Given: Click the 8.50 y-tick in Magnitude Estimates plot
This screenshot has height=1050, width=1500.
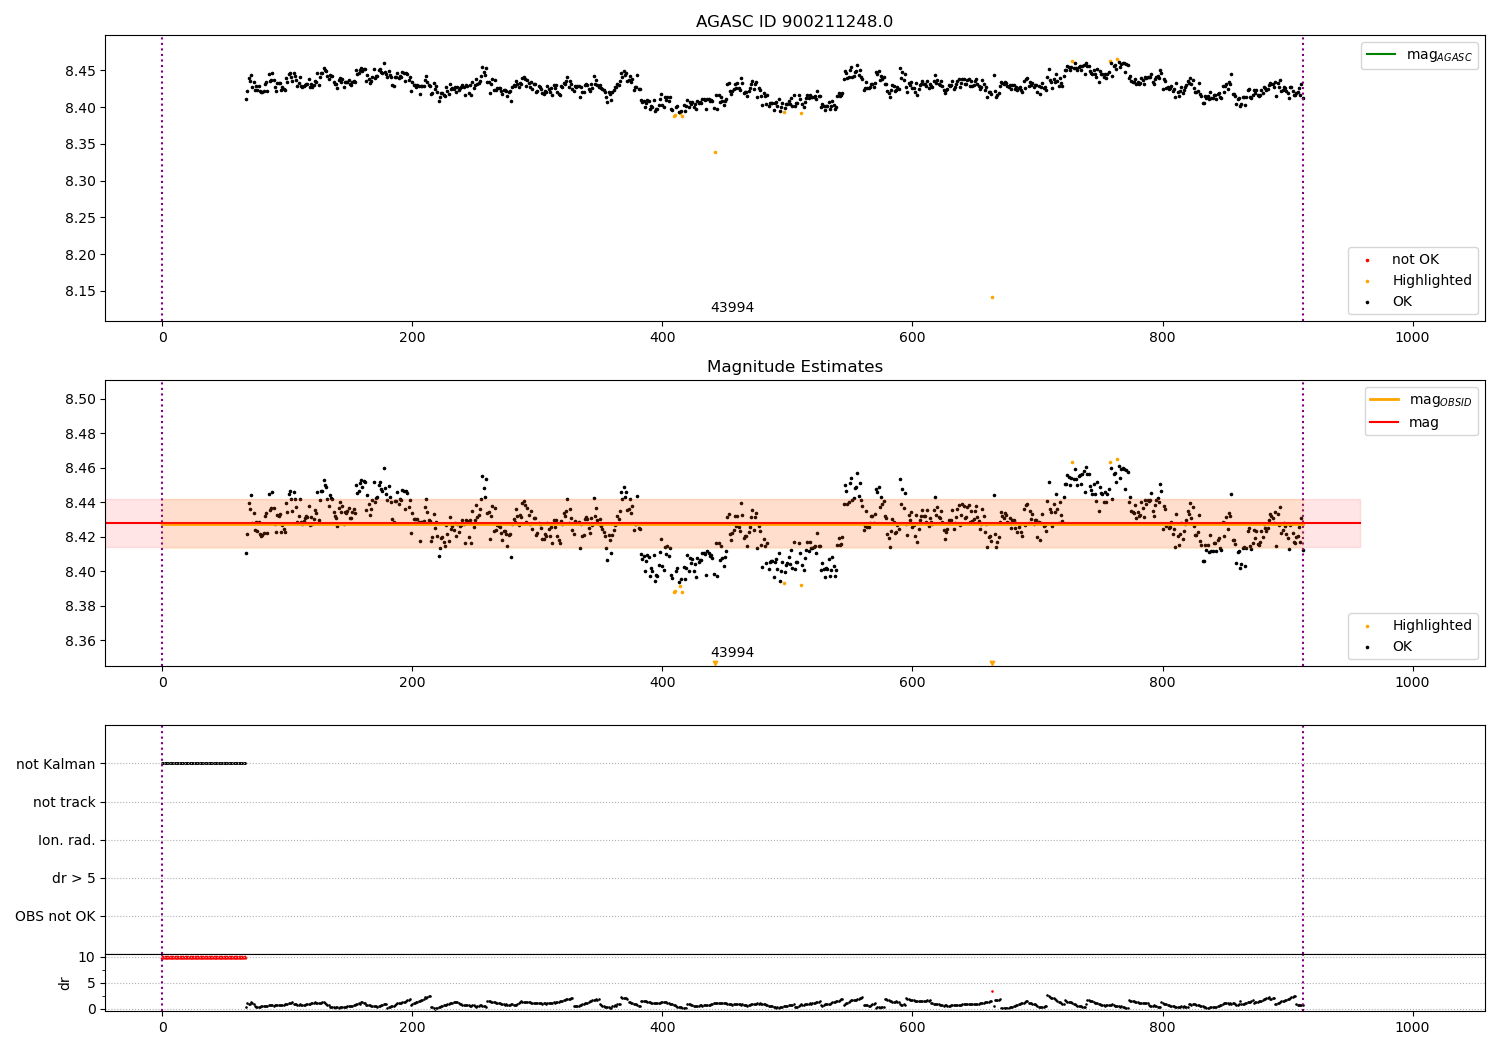Looking at the screenshot, I should pos(80,399).
